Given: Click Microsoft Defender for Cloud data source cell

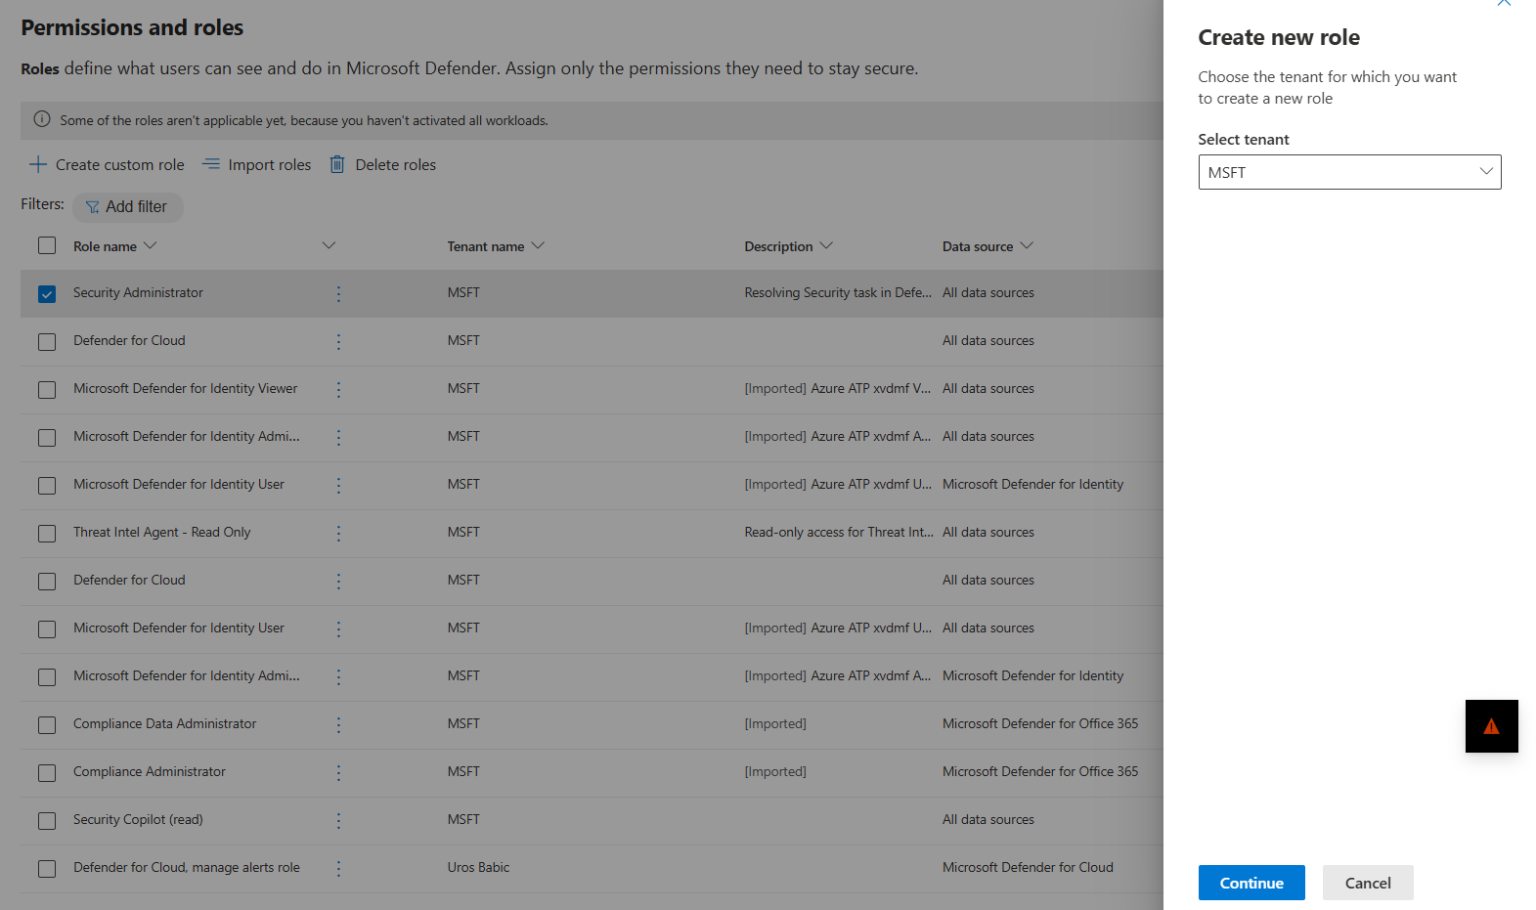Looking at the screenshot, I should pyautogui.click(x=1027, y=867).
